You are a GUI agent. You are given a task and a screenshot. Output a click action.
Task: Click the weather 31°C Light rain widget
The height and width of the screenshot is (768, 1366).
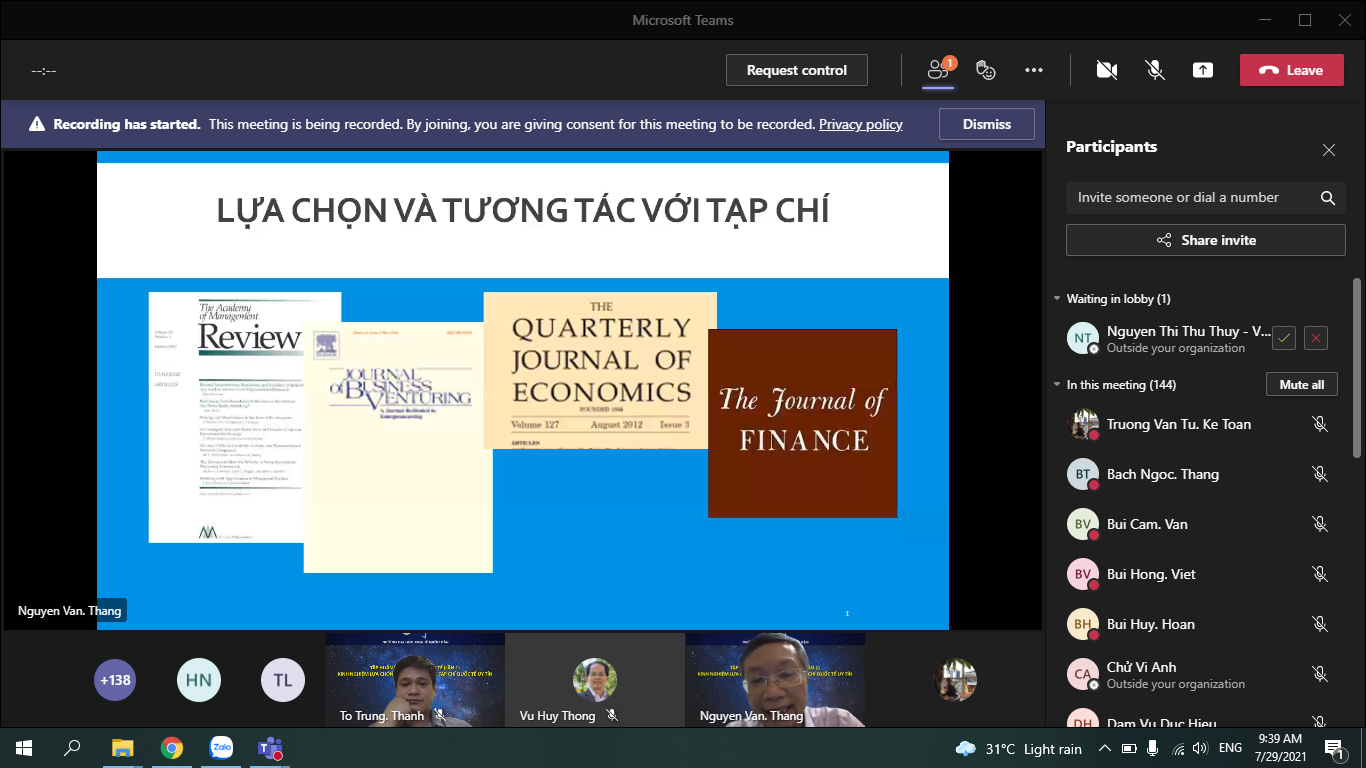pyautogui.click(x=1019, y=749)
